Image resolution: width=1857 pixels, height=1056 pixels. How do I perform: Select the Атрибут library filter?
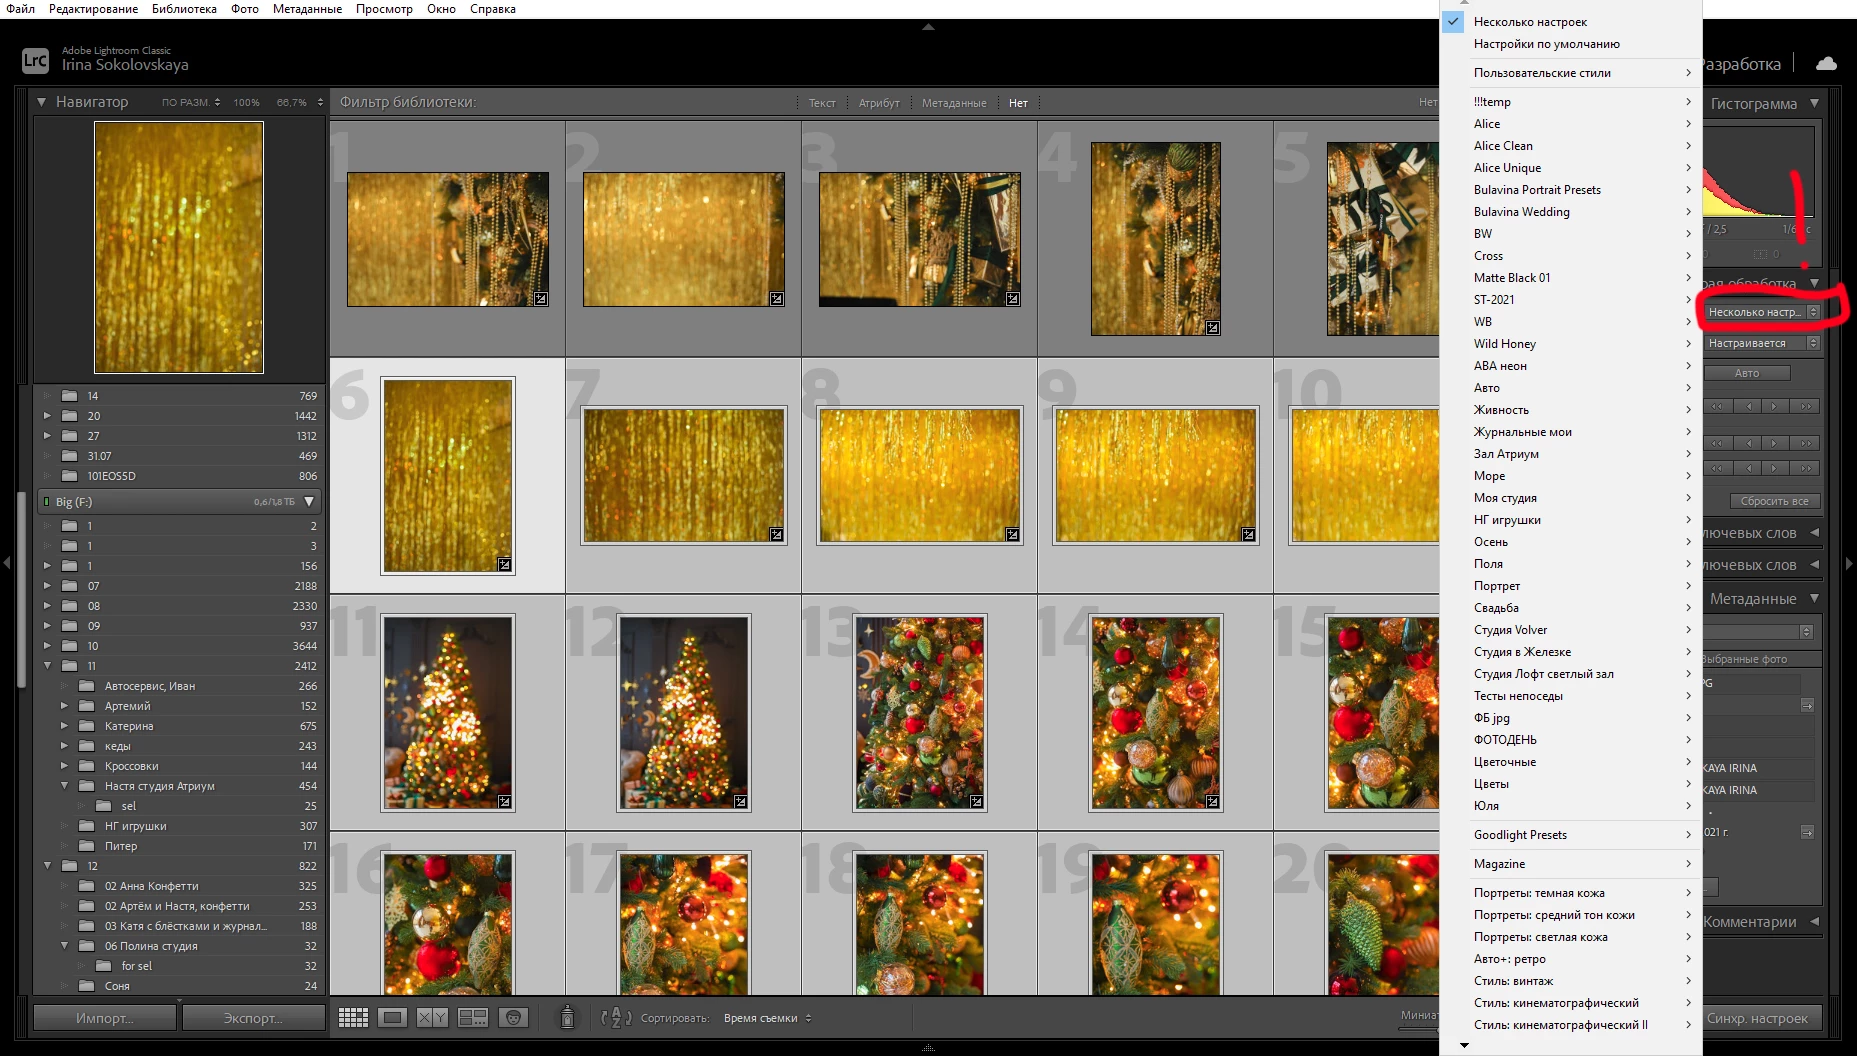[x=879, y=103]
